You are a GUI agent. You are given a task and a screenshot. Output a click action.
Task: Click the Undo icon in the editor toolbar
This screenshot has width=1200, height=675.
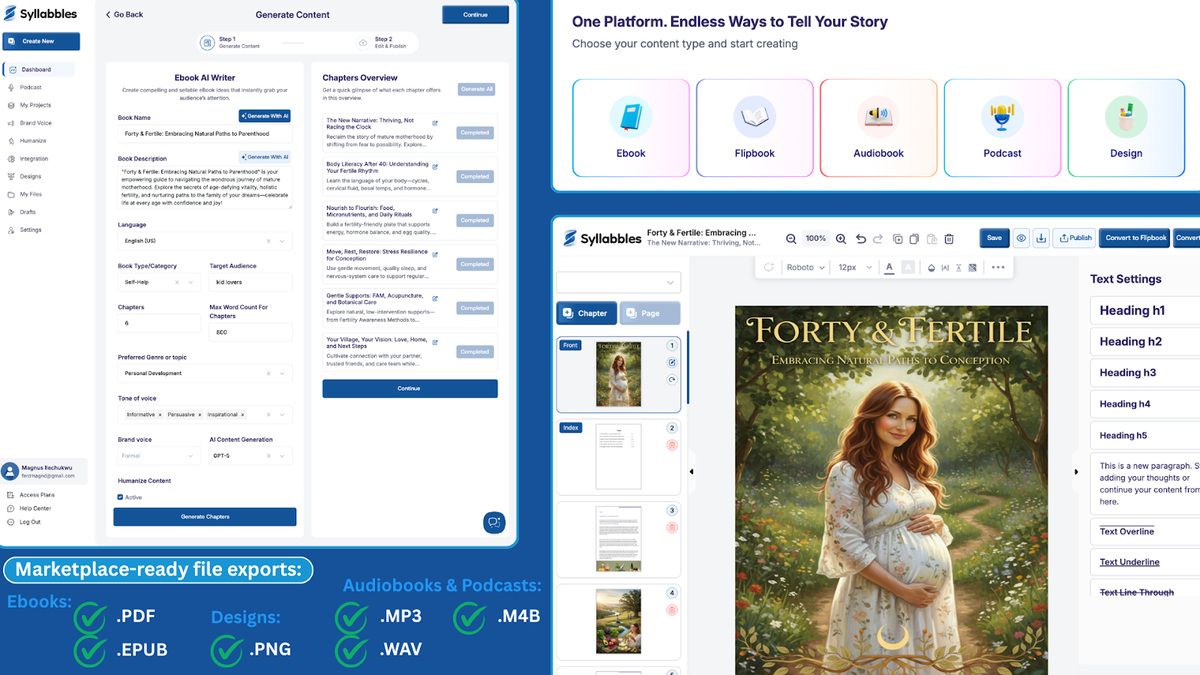coord(861,239)
